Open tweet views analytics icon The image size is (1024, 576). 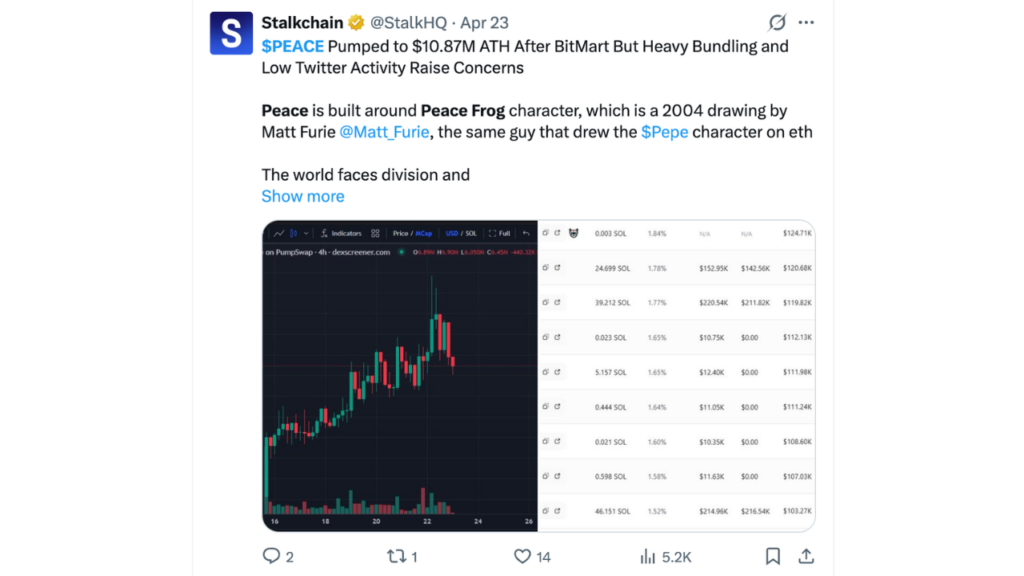(648, 556)
